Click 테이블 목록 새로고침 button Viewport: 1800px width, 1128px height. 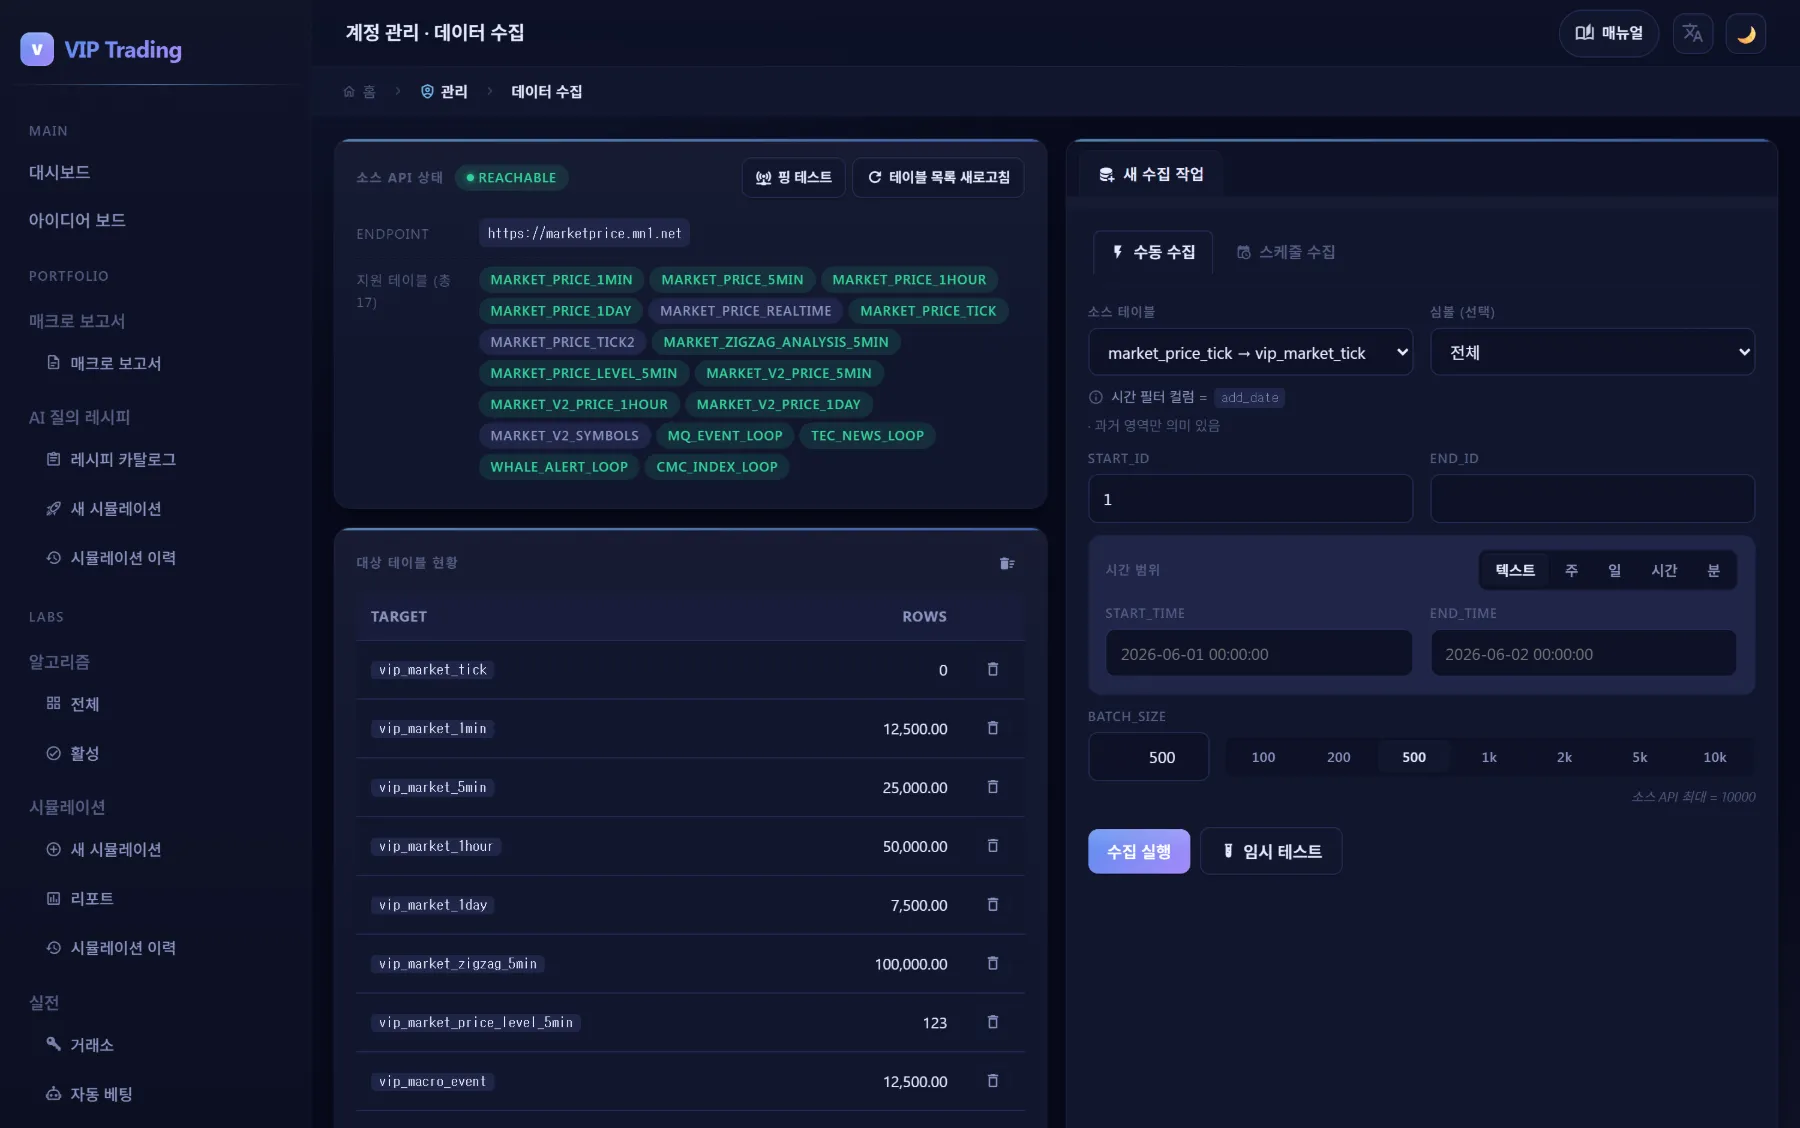[938, 178]
